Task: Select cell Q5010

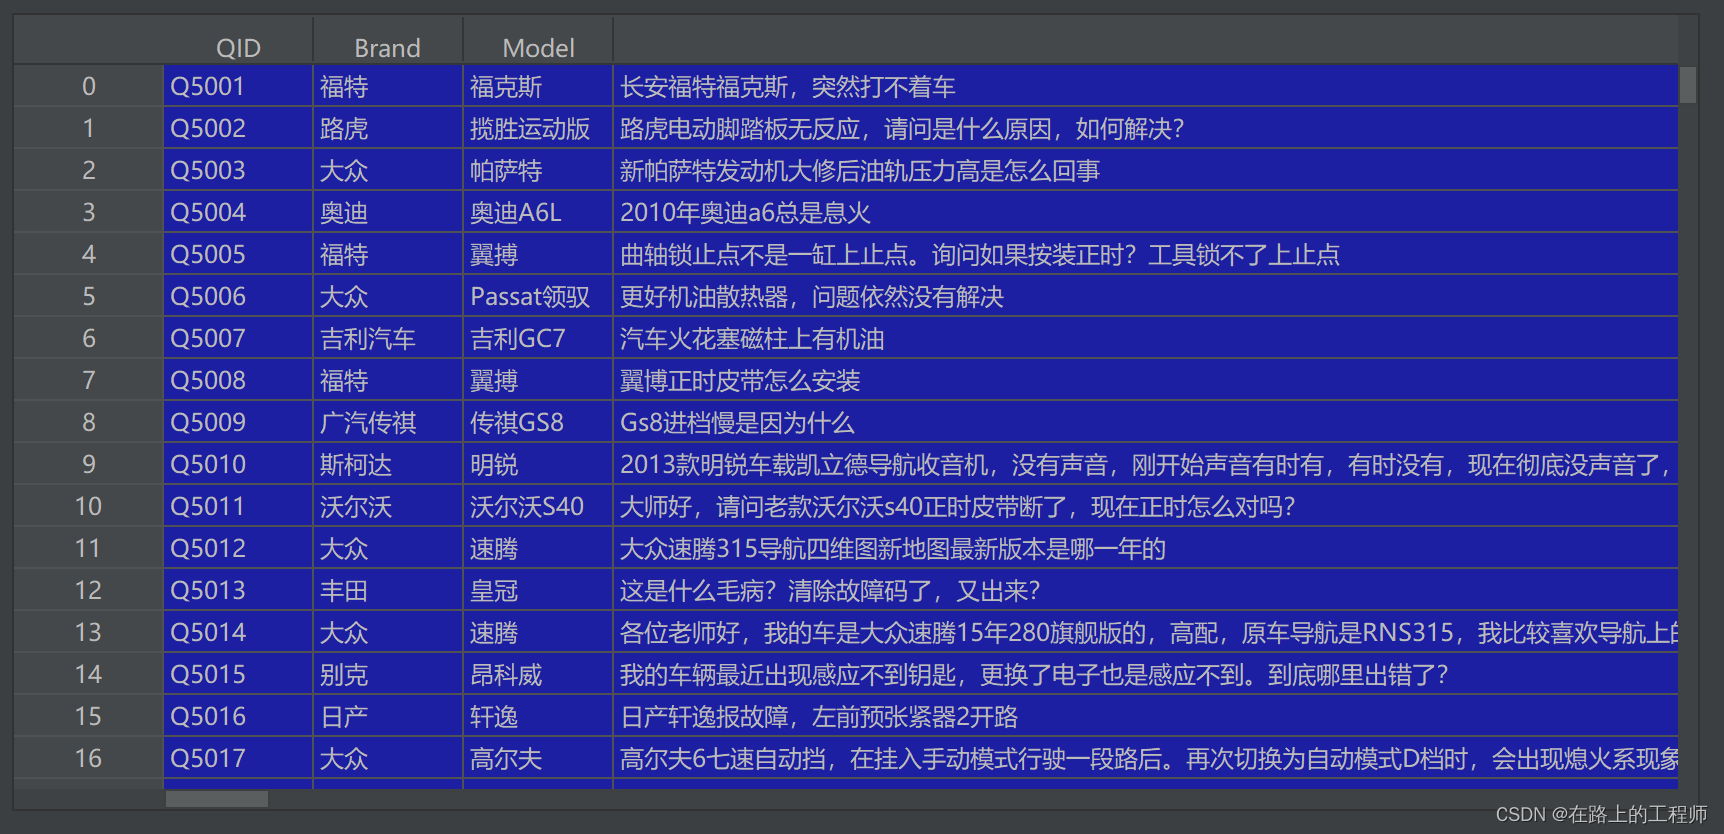Action: click(238, 465)
